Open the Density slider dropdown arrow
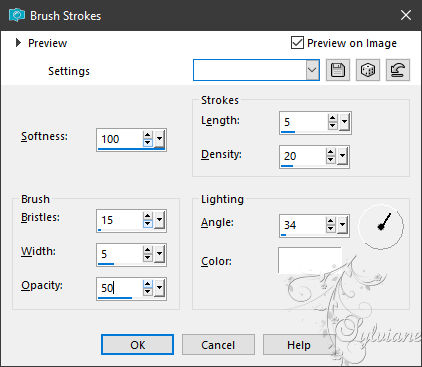 tap(342, 156)
